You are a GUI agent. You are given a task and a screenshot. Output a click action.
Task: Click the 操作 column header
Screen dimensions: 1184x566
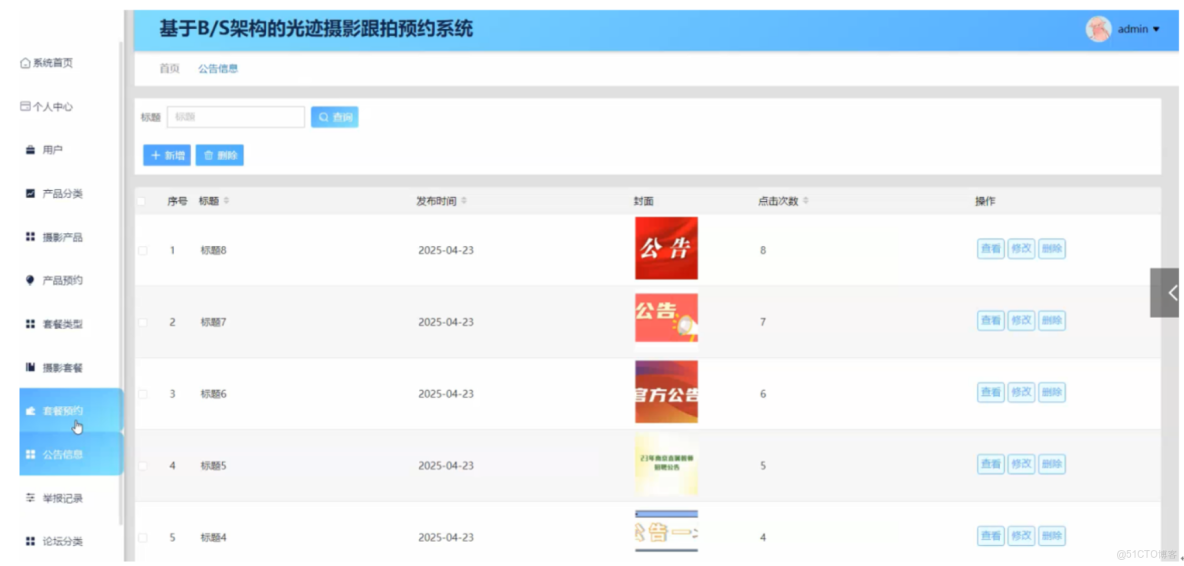click(985, 201)
